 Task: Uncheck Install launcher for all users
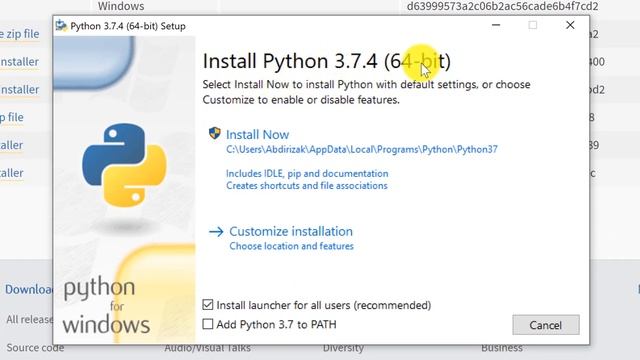click(x=208, y=305)
